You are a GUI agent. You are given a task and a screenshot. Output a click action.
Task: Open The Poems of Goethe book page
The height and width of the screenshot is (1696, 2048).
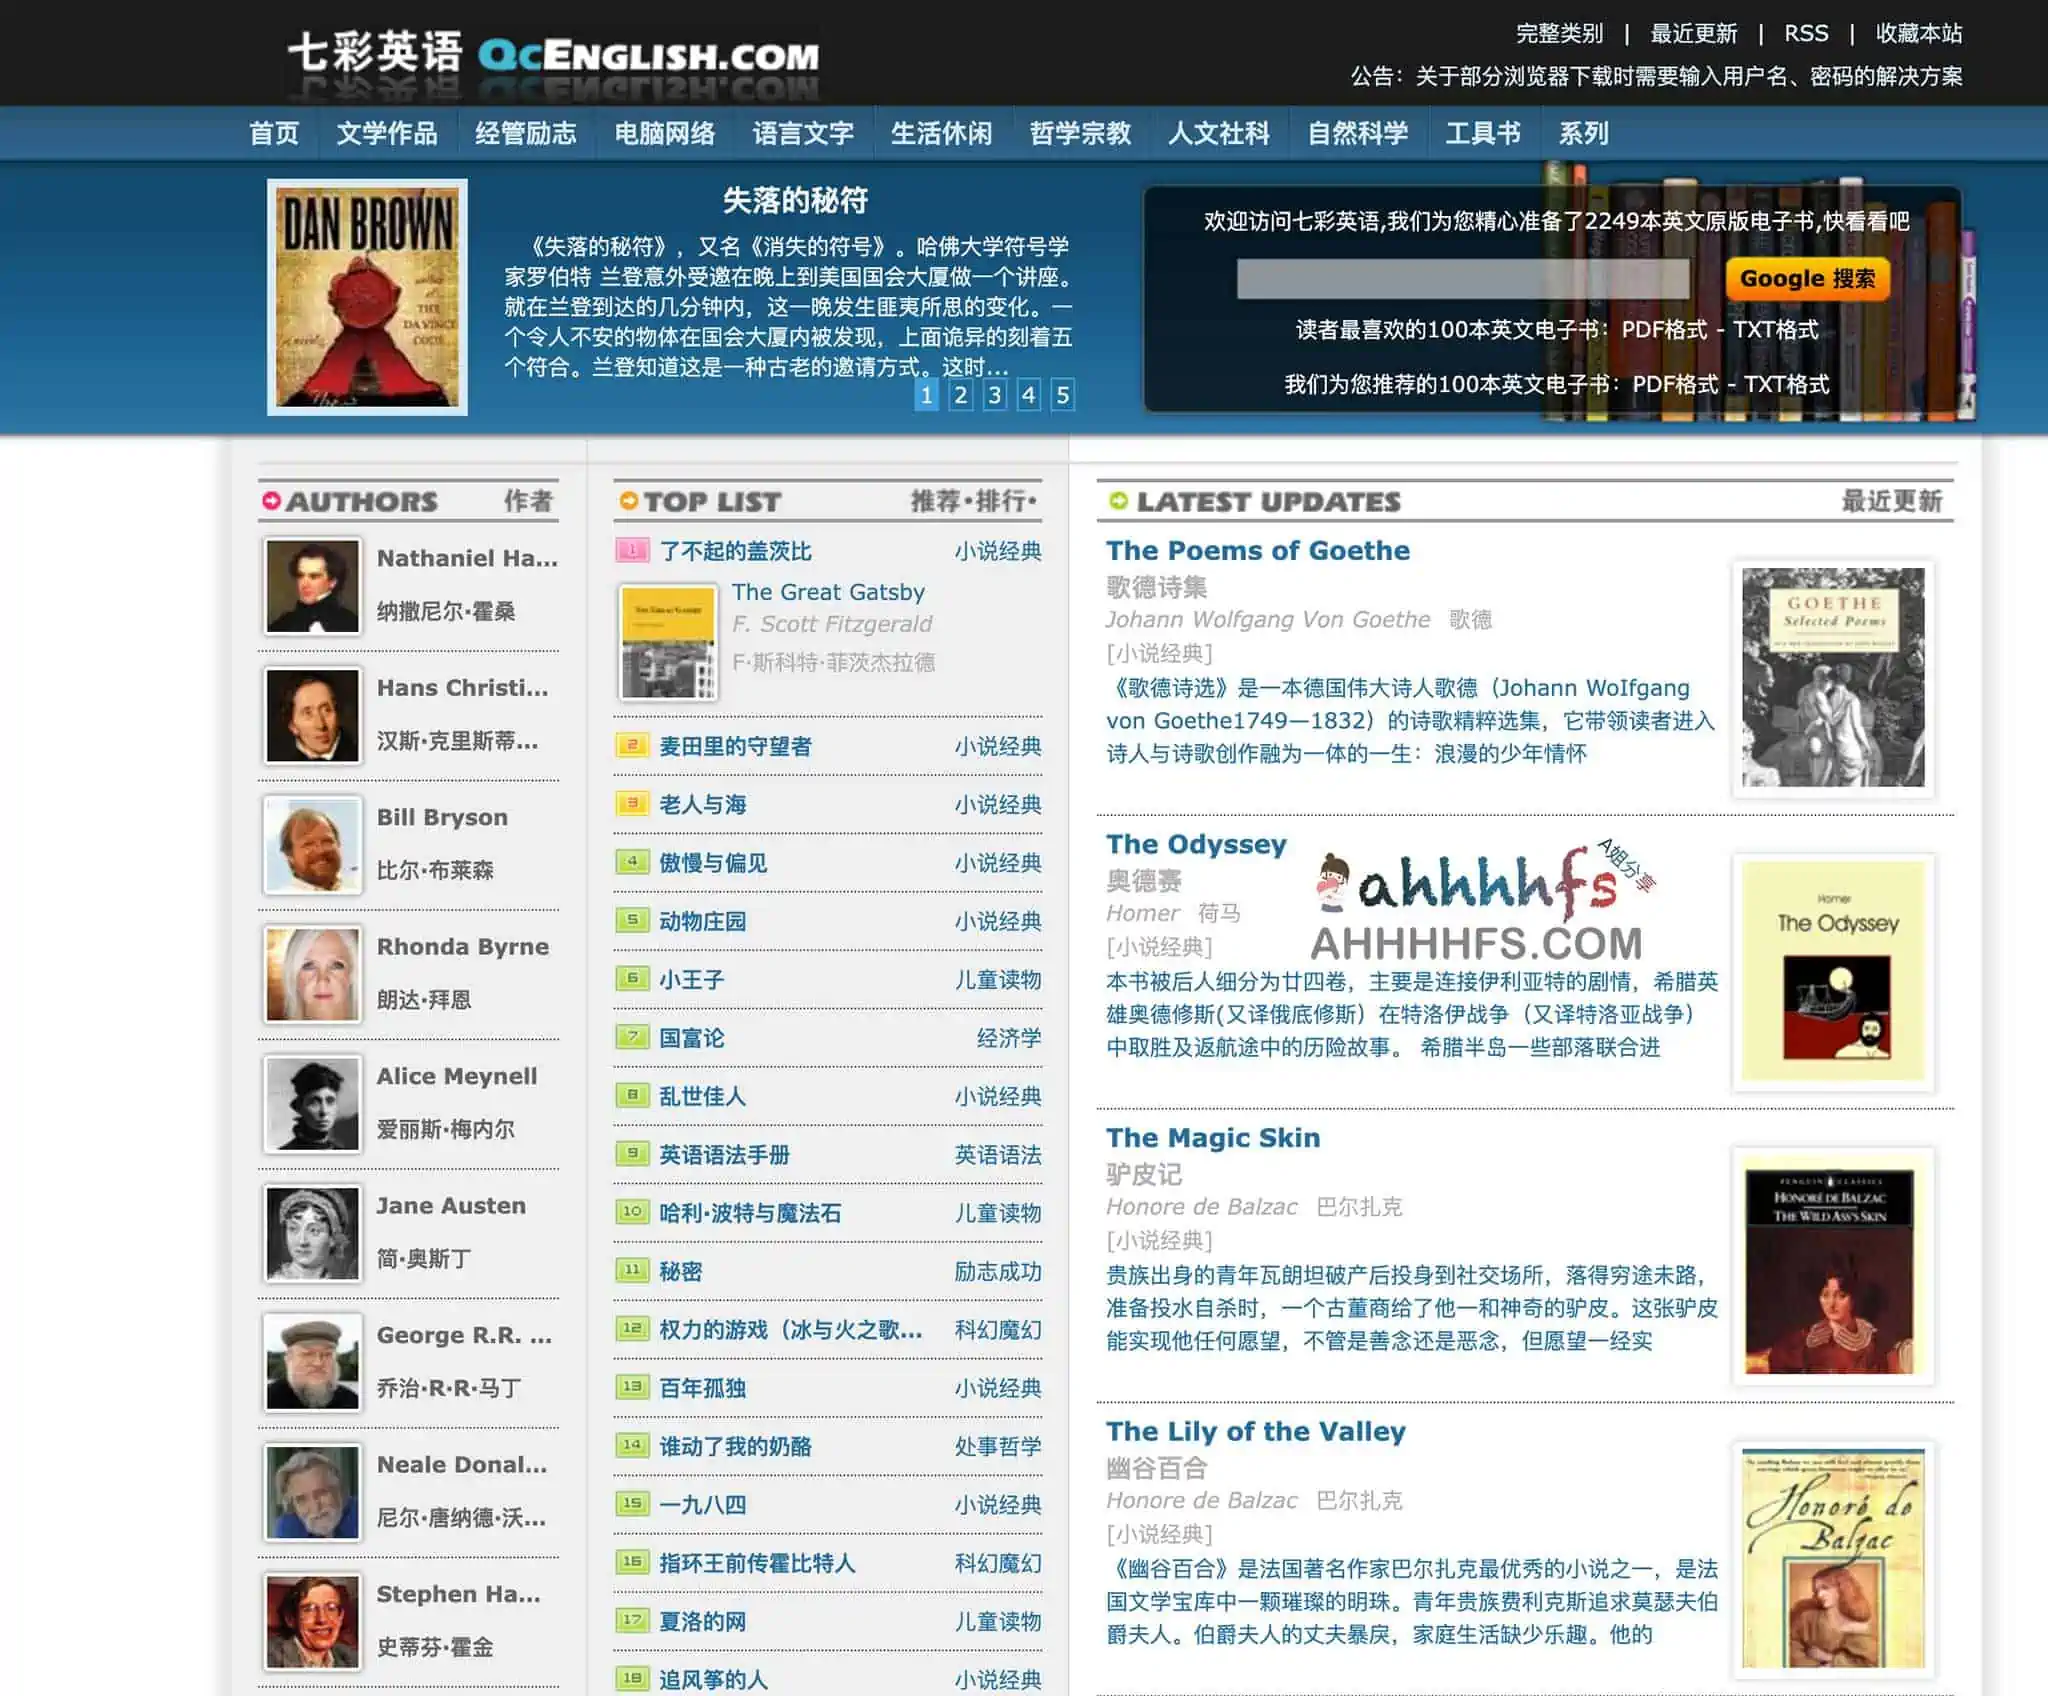1258,550
